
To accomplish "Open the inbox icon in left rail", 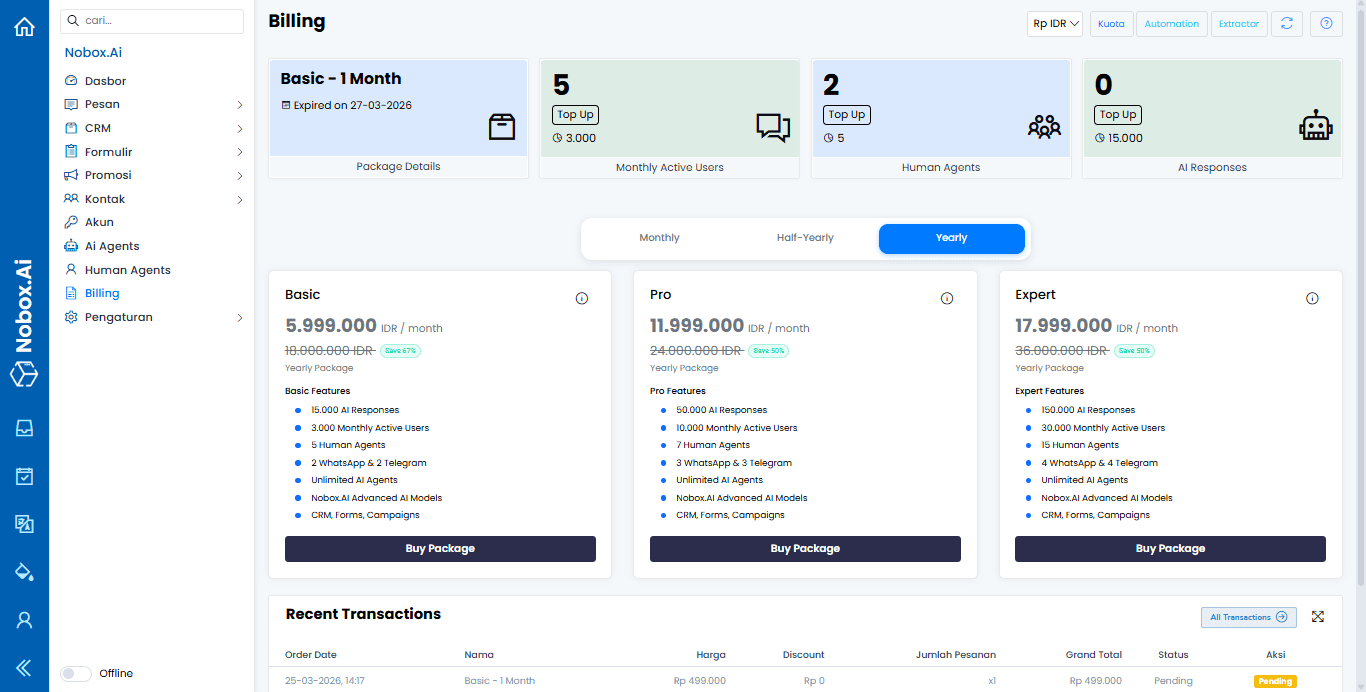I will click(x=24, y=429).
